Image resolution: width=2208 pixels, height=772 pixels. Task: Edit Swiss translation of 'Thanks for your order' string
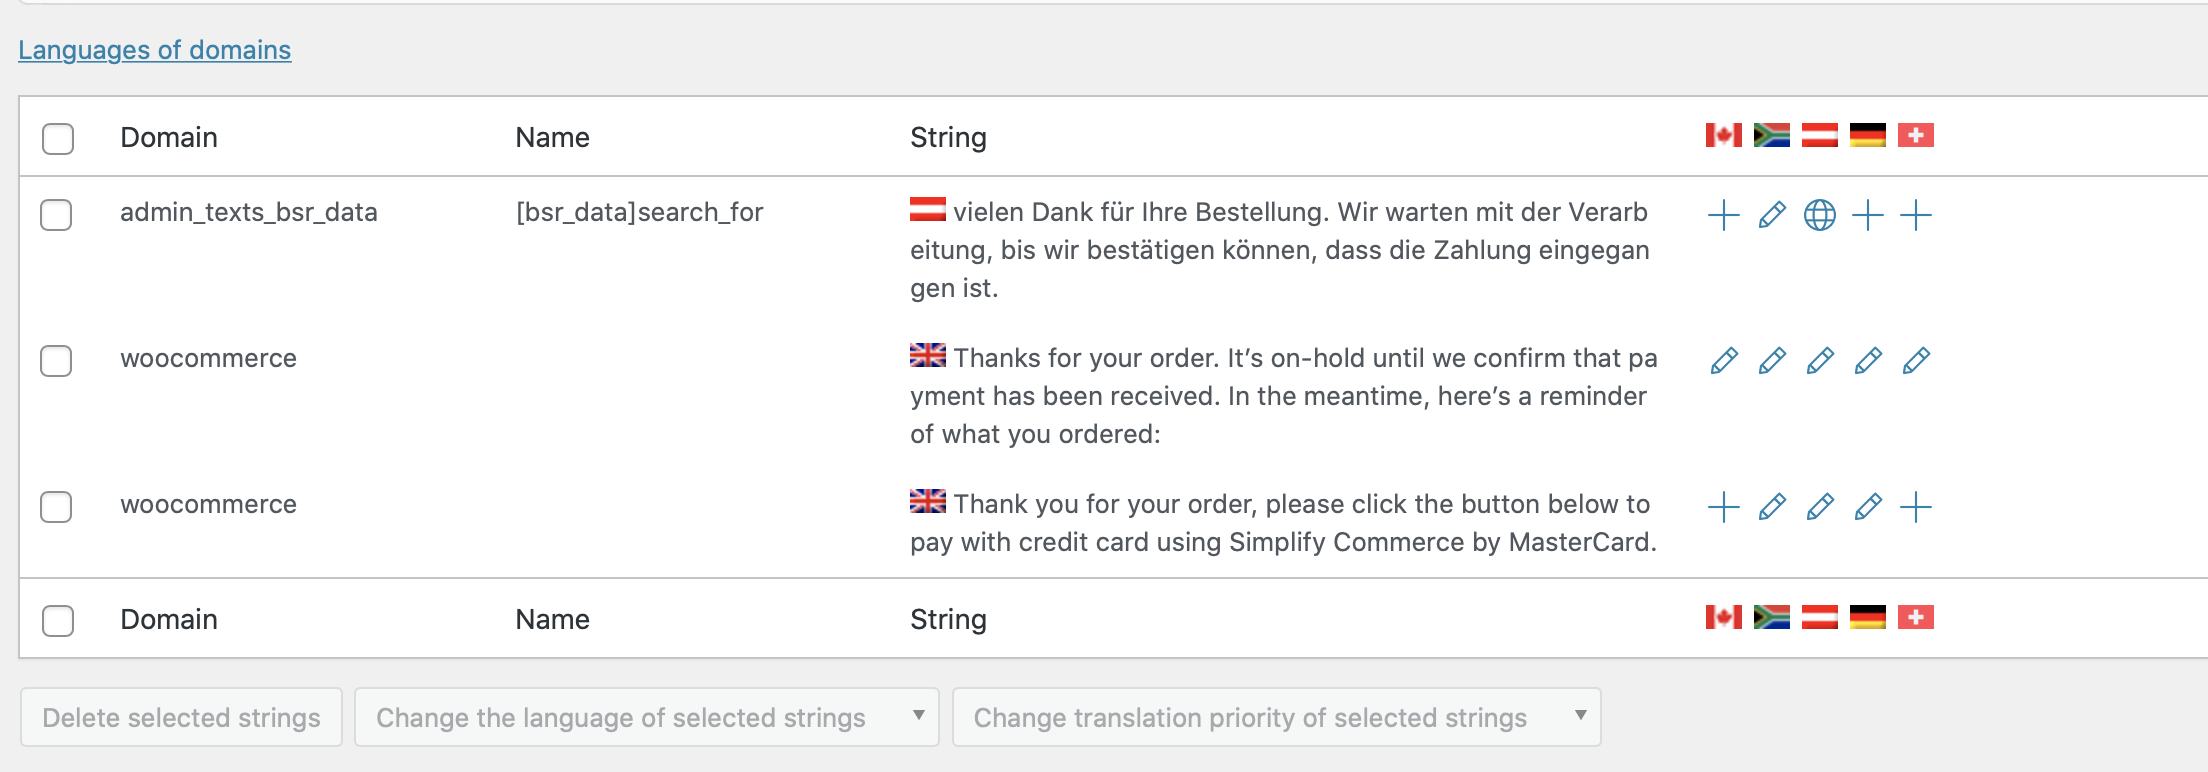(x=1916, y=361)
